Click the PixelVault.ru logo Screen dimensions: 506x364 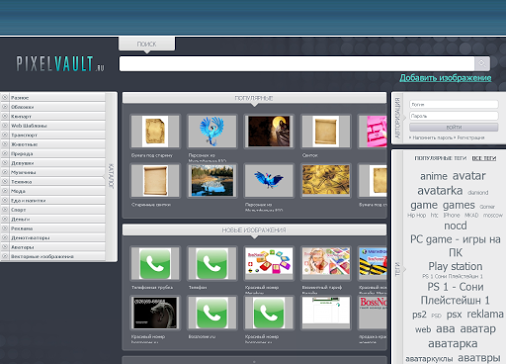click(x=60, y=64)
